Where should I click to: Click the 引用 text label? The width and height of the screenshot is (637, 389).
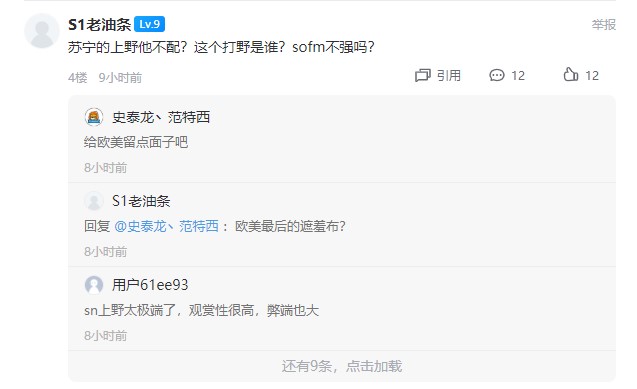[x=448, y=76]
